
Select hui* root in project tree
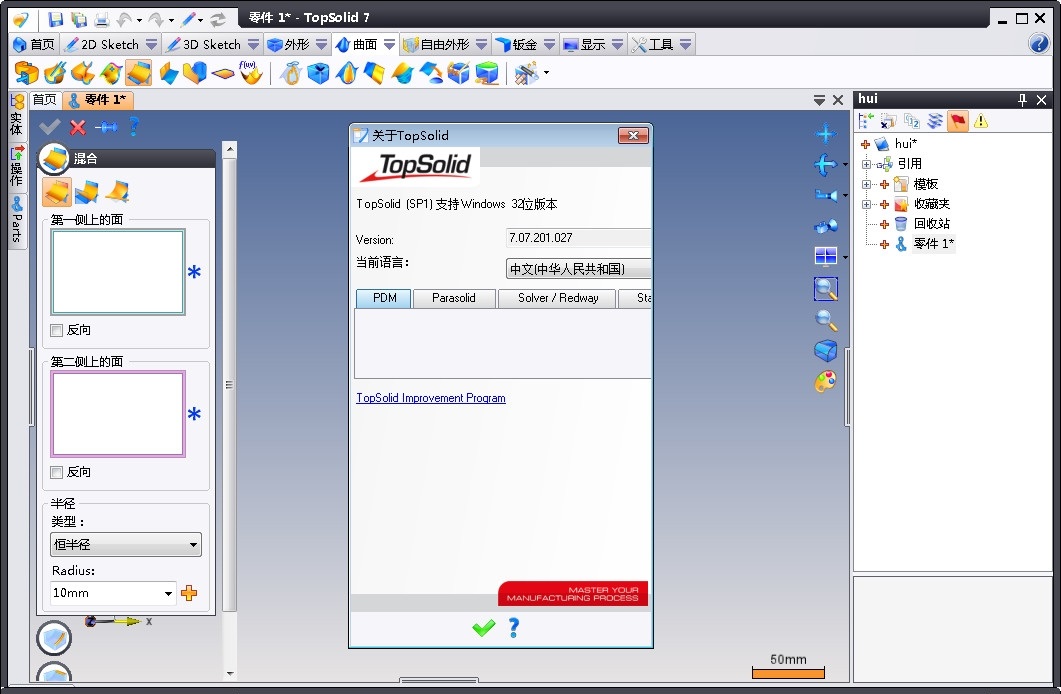(905, 143)
